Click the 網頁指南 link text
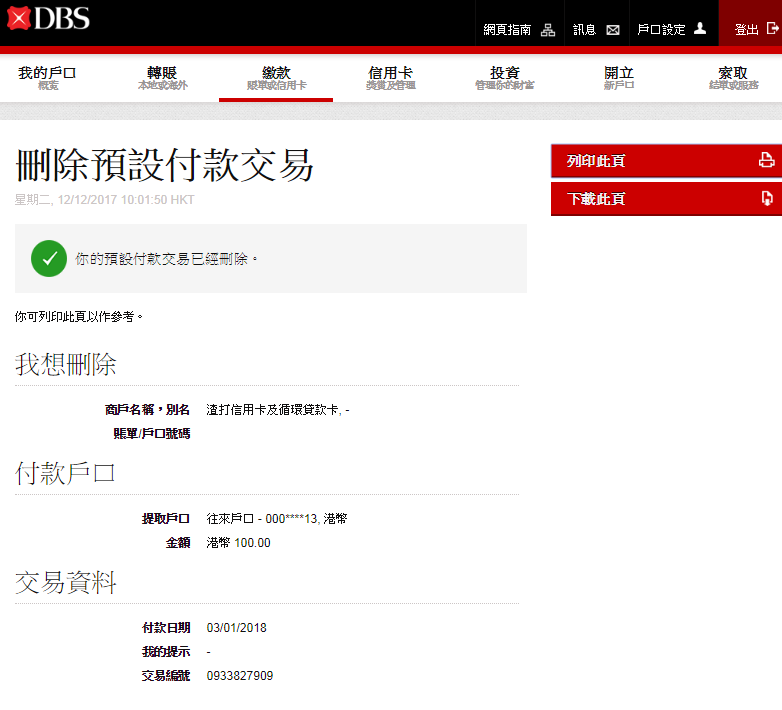The image size is (782, 710). pos(508,30)
